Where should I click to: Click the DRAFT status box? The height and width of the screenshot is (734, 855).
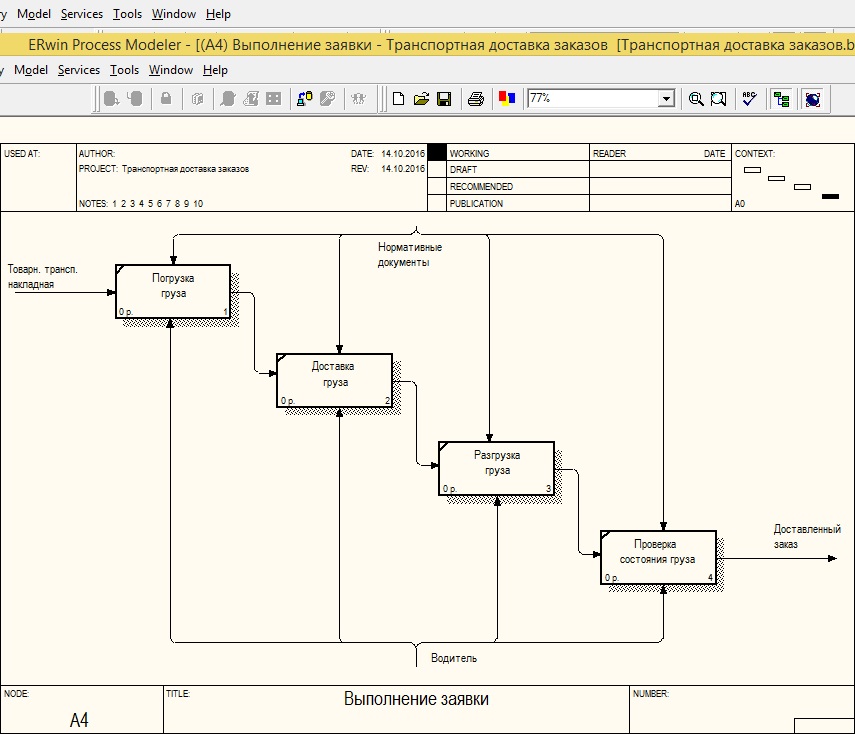pos(437,169)
